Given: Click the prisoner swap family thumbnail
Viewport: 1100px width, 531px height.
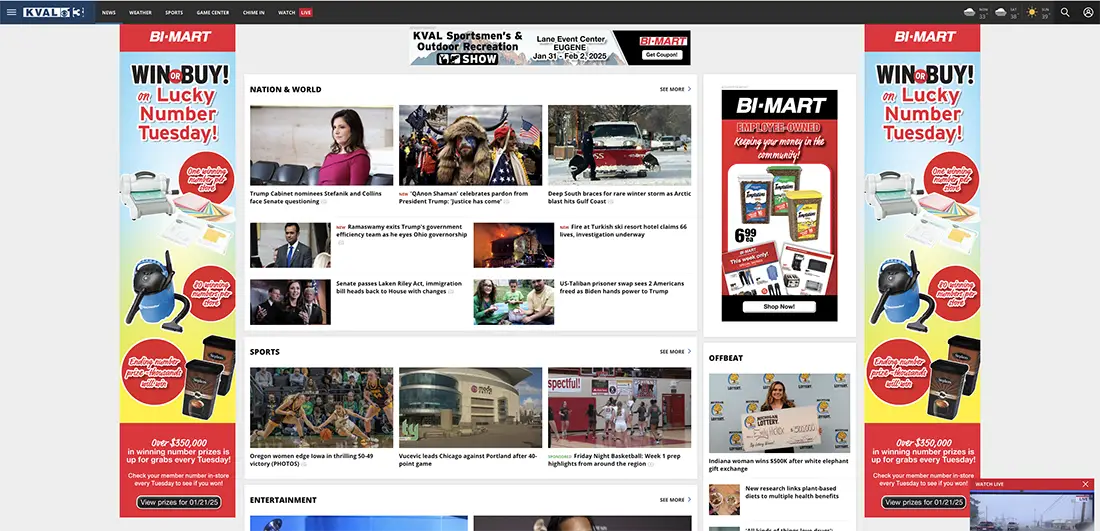Looking at the screenshot, I should (x=514, y=302).
